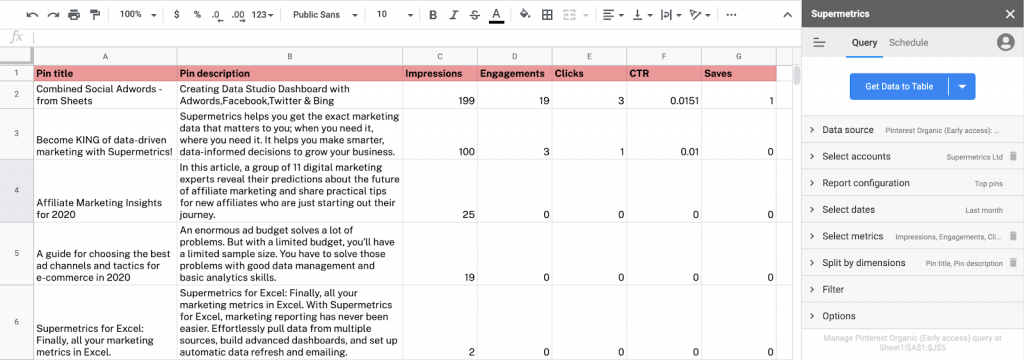Expand the Split by dimensions section
This screenshot has width=1024, height=360.
(x=912, y=263)
